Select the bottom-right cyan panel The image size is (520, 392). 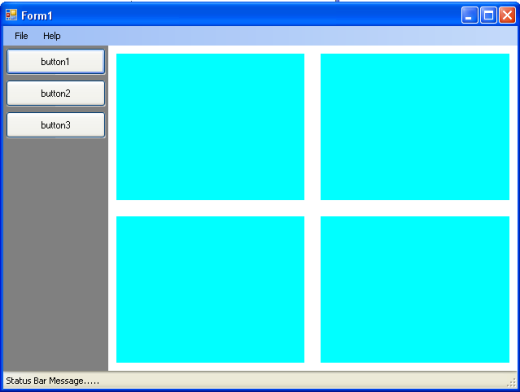pos(415,289)
